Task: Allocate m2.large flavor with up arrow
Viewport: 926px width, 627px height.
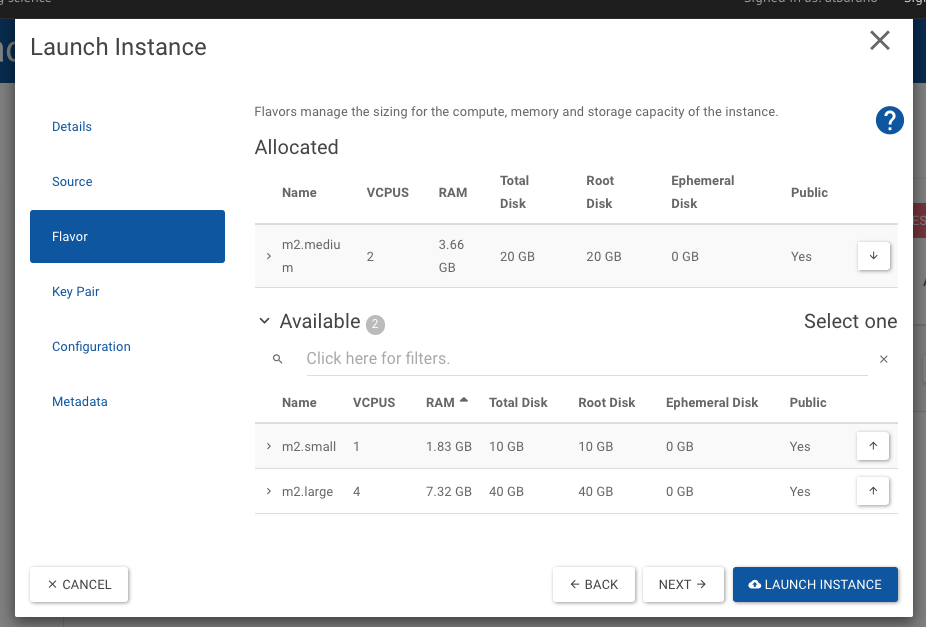Action: click(873, 491)
